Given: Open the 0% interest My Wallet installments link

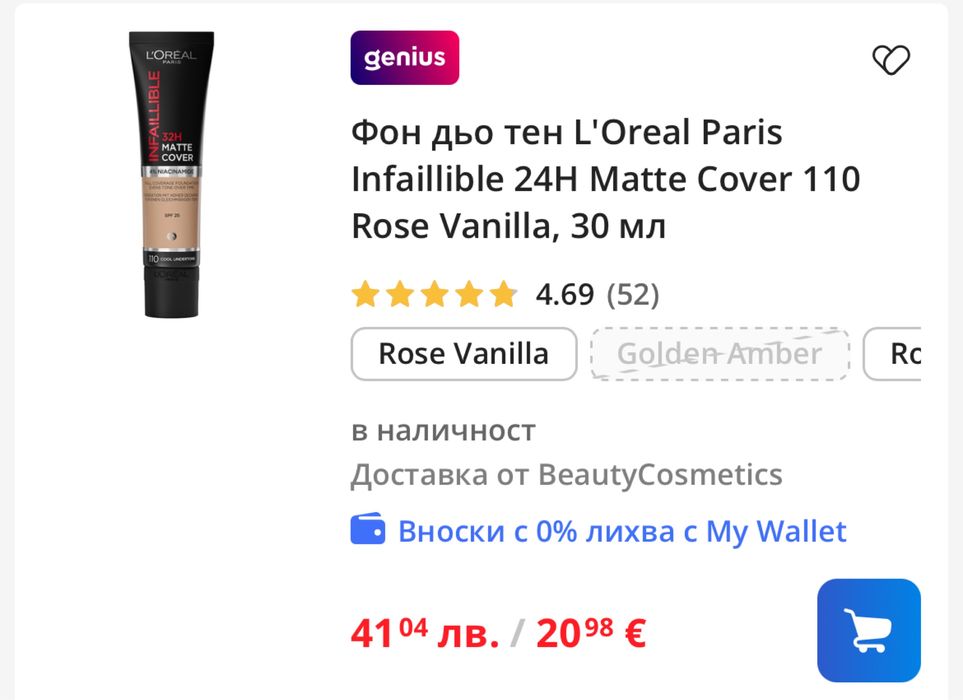Looking at the screenshot, I should (622, 531).
